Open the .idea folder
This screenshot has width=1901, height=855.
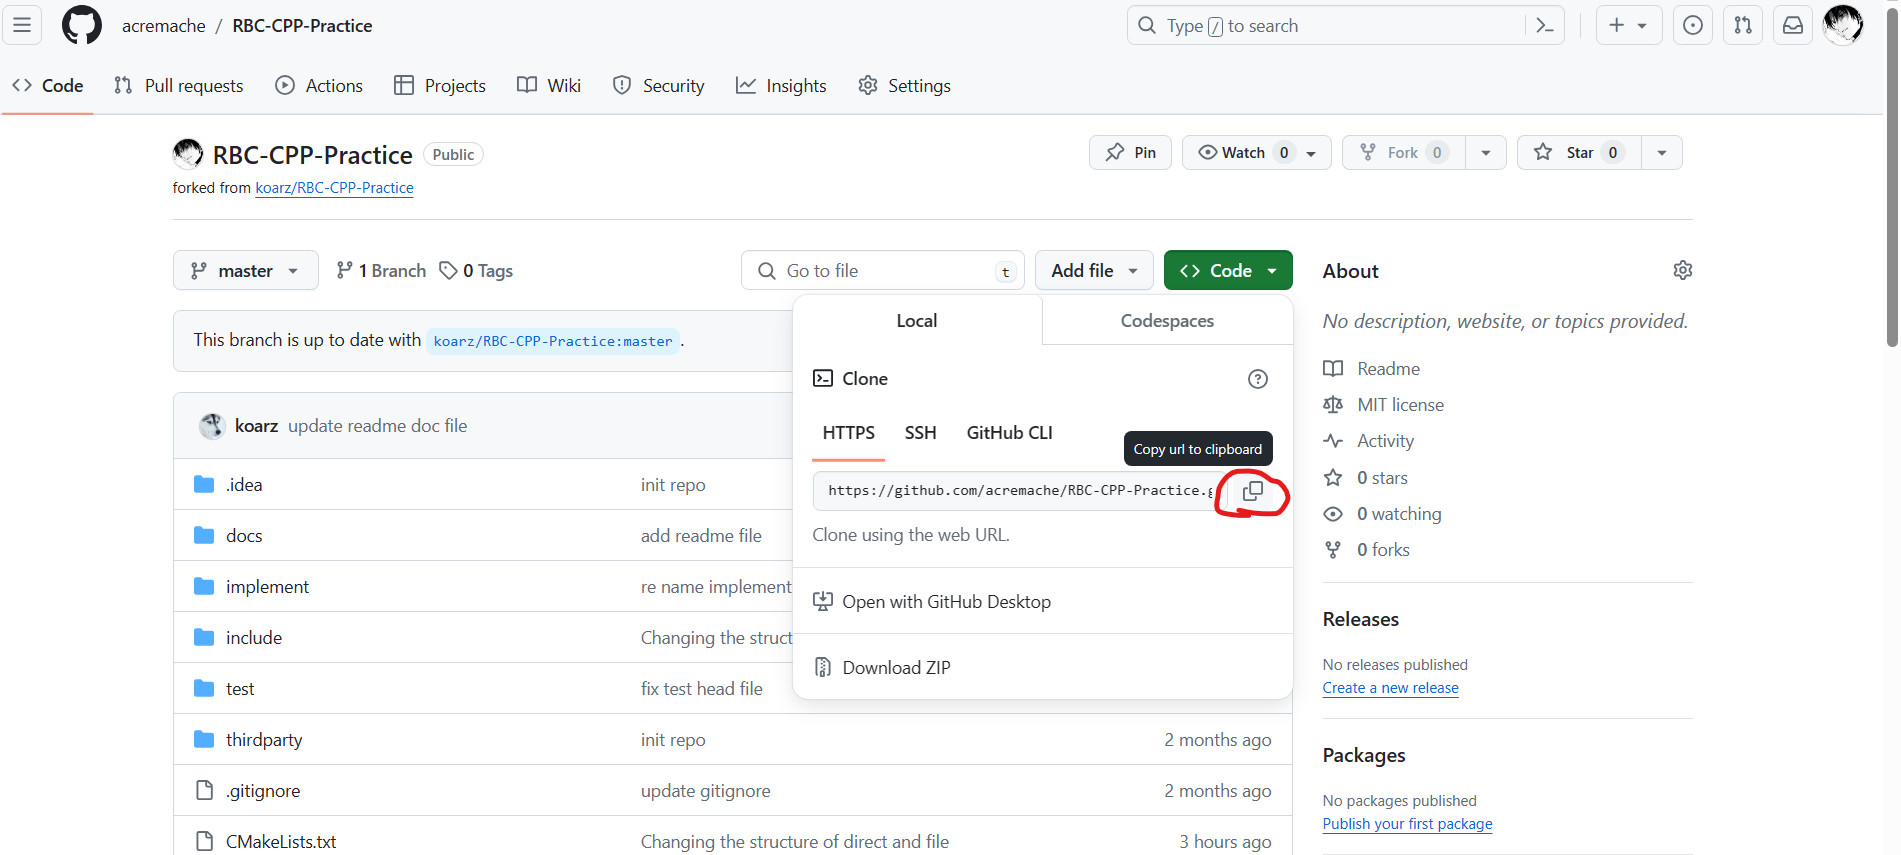pyautogui.click(x=244, y=485)
